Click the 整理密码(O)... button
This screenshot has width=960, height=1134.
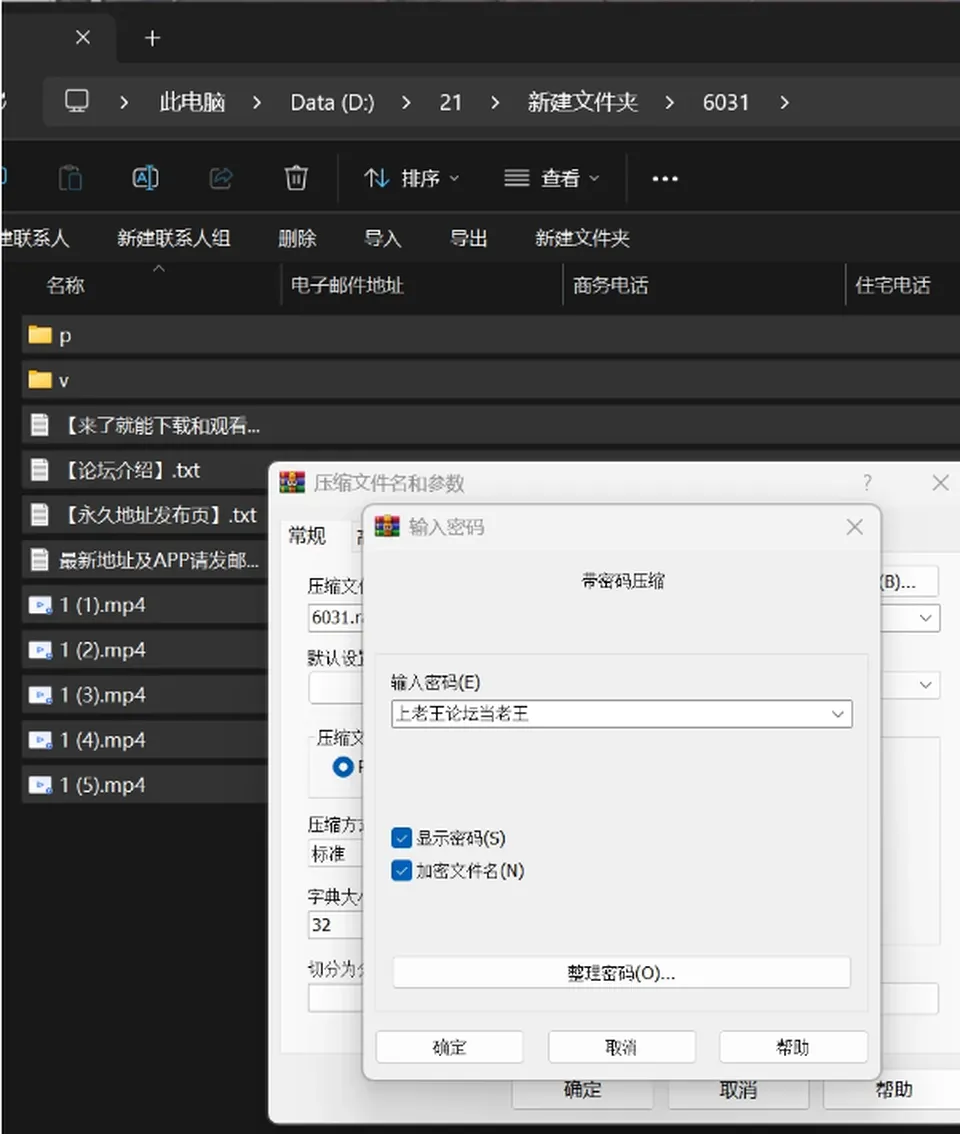[621, 973]
